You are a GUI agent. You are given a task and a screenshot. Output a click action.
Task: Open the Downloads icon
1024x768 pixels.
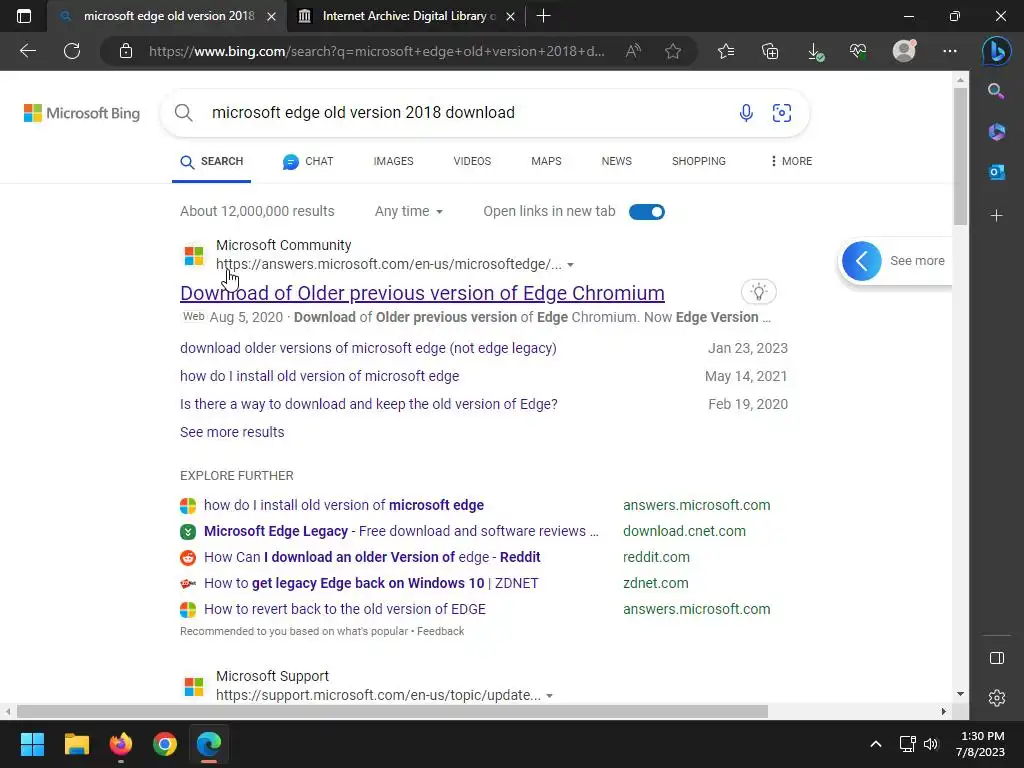tap(815, 51)
